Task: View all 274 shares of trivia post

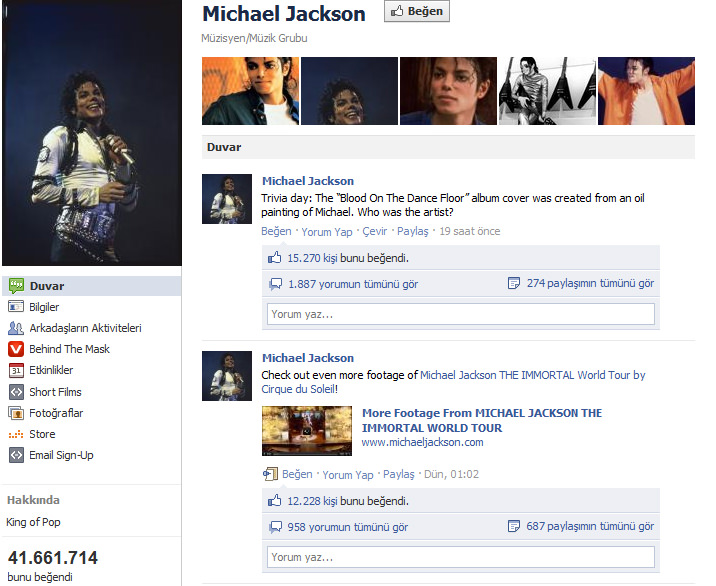Action: [x=590, y=284]
